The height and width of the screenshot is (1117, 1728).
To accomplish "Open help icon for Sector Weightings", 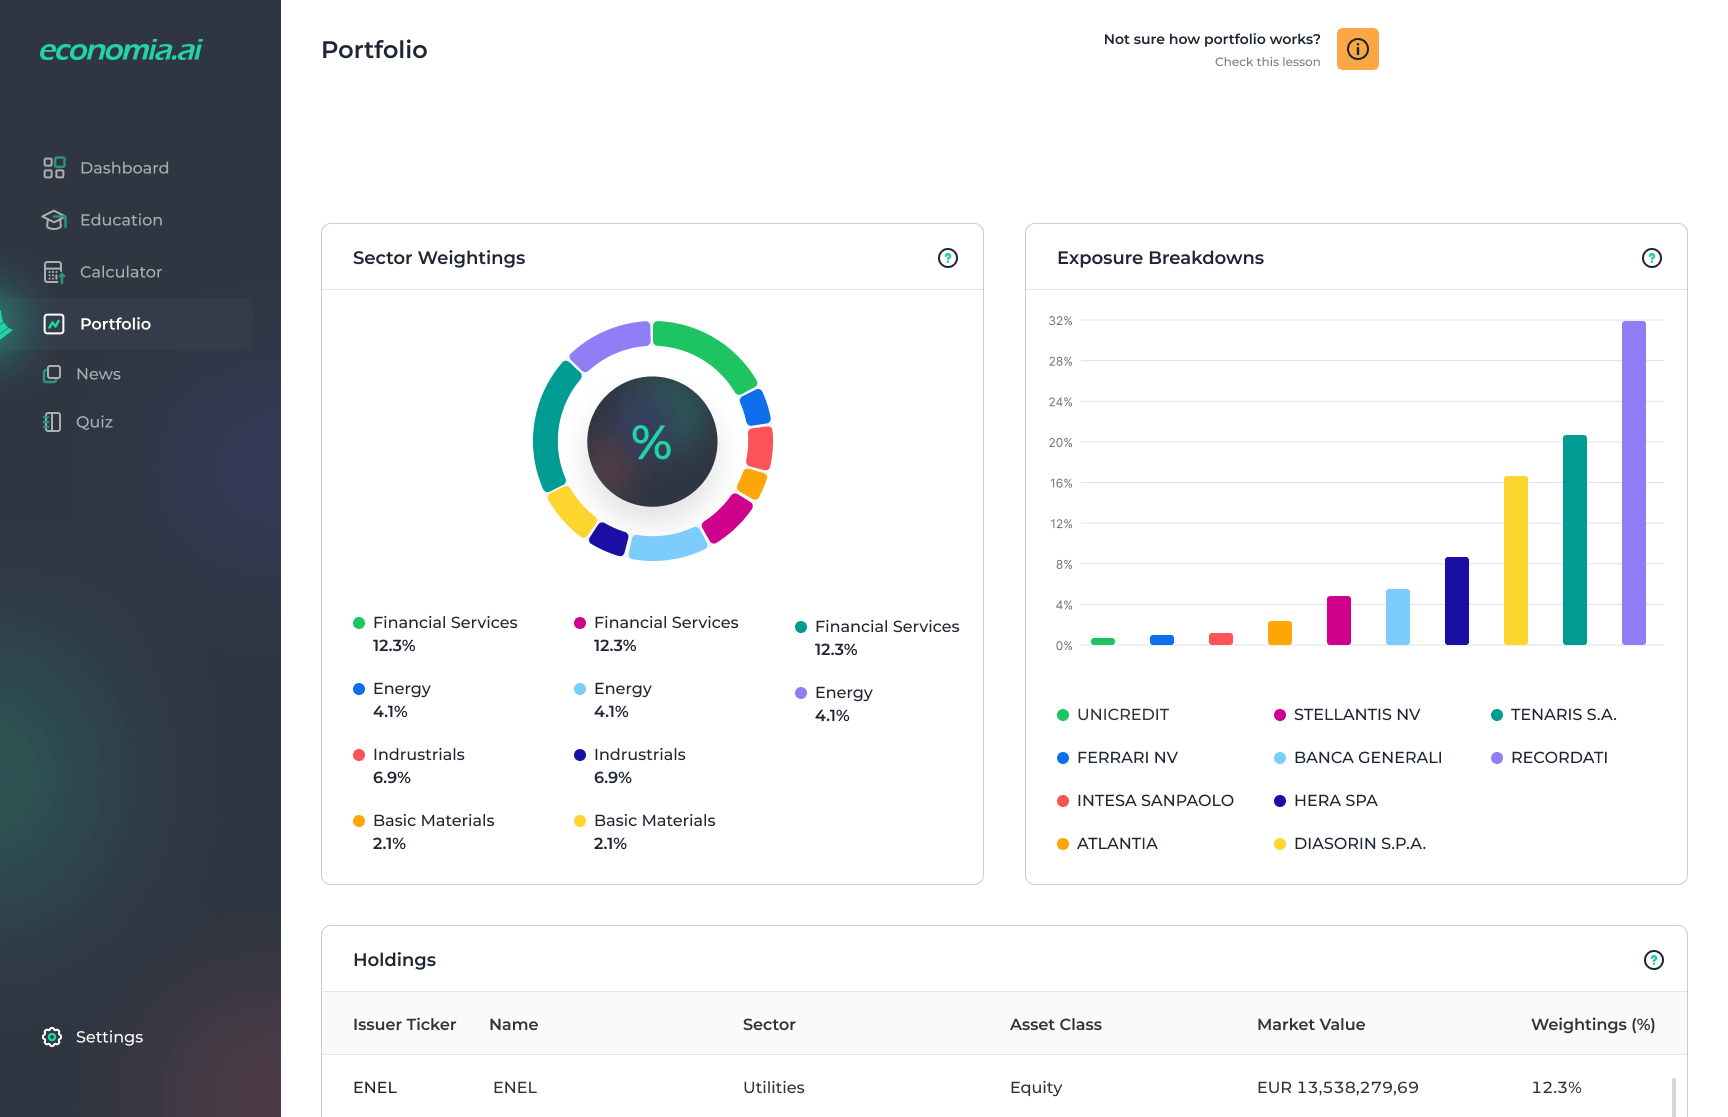I will tap(948, 258).
